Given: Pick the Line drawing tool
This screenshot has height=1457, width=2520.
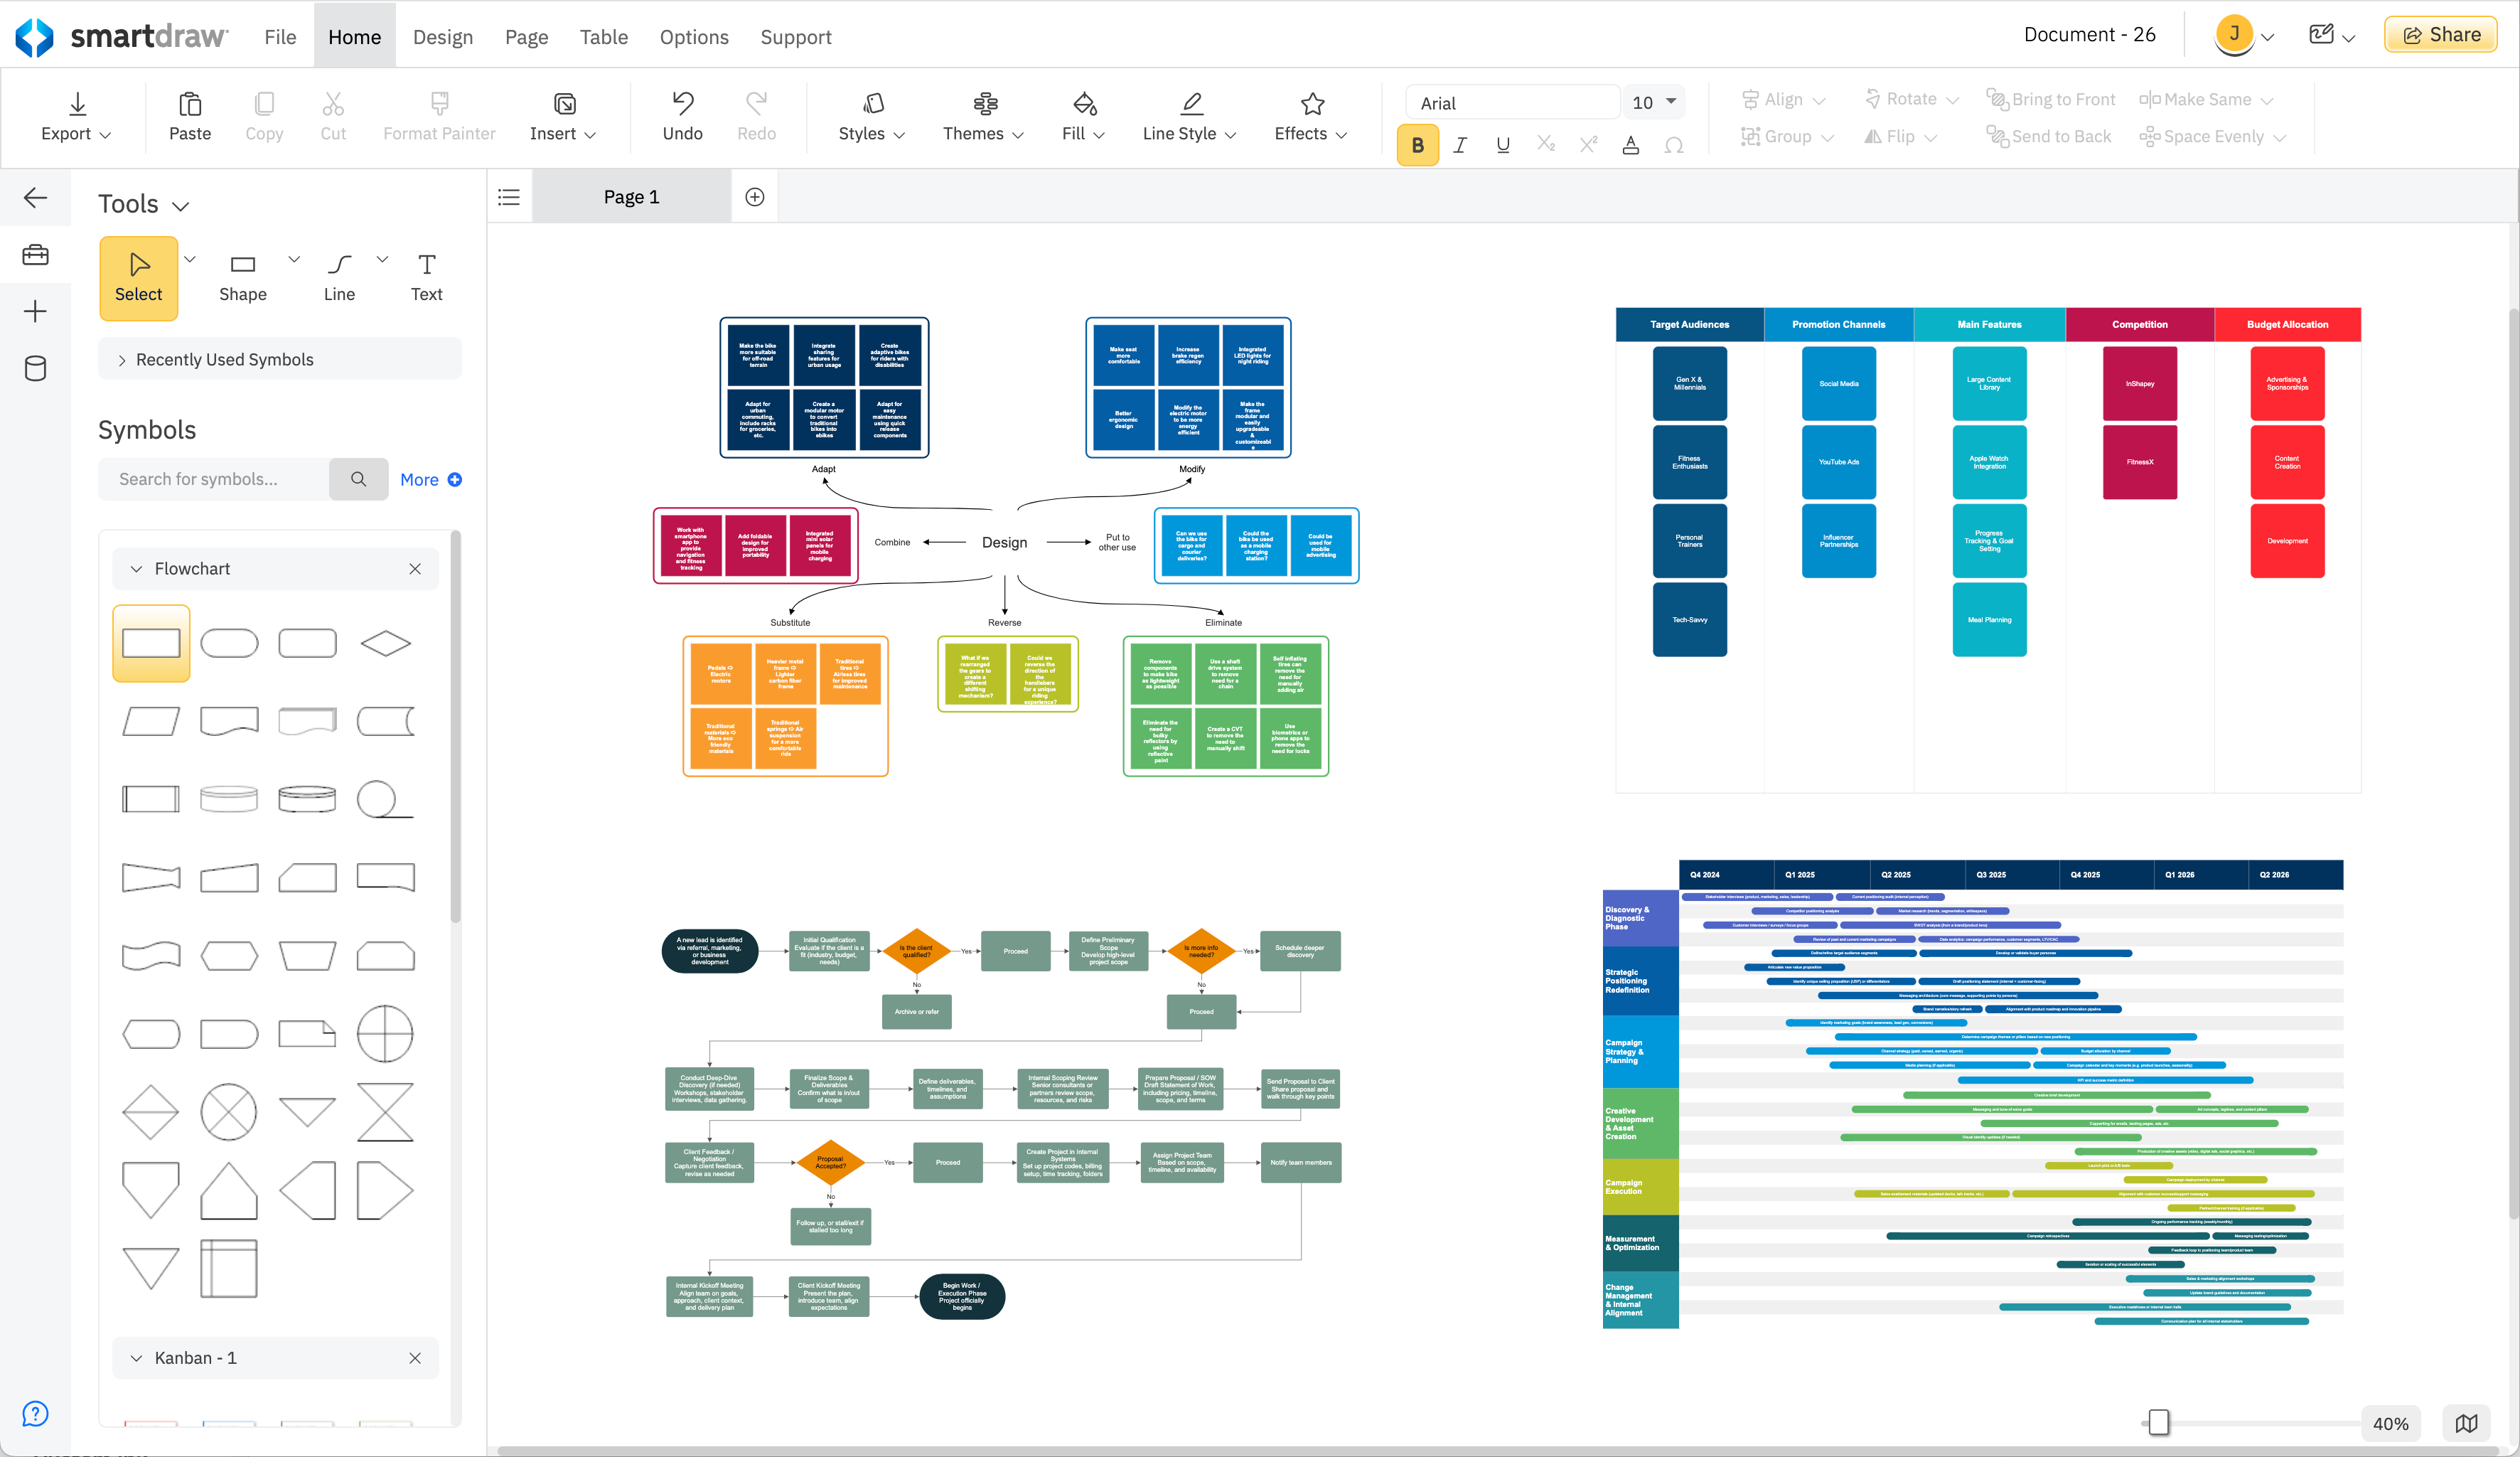Looking at the screenshot, I should click(339, 276).
